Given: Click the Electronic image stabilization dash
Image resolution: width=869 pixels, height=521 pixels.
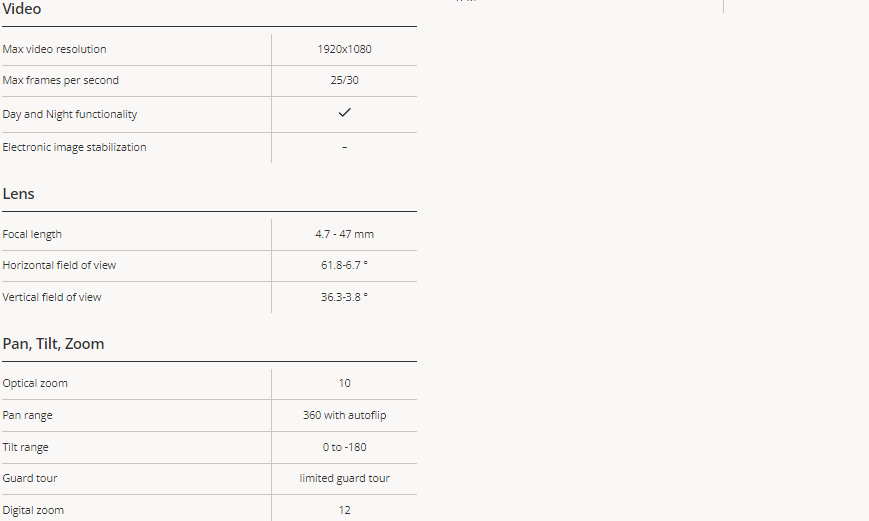Looking at the screenshot, I should tap(344, 147).
